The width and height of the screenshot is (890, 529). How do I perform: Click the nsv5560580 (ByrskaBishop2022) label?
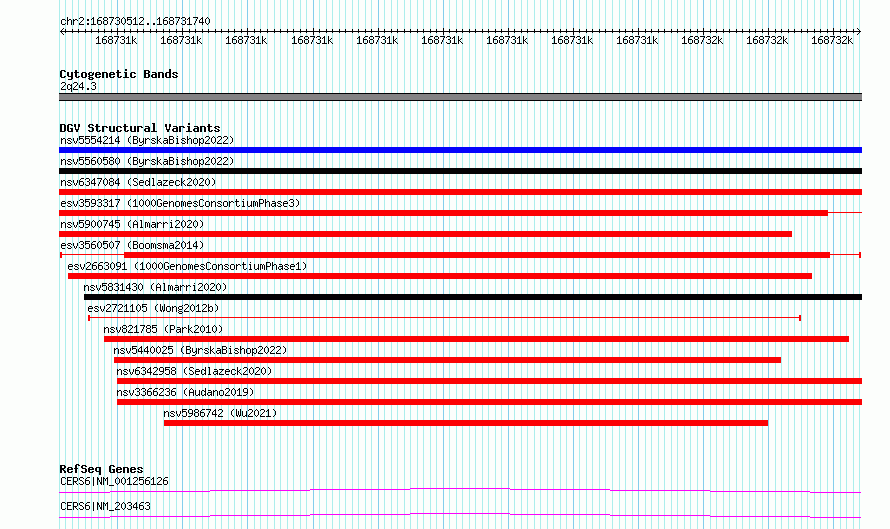click(147, 161)
